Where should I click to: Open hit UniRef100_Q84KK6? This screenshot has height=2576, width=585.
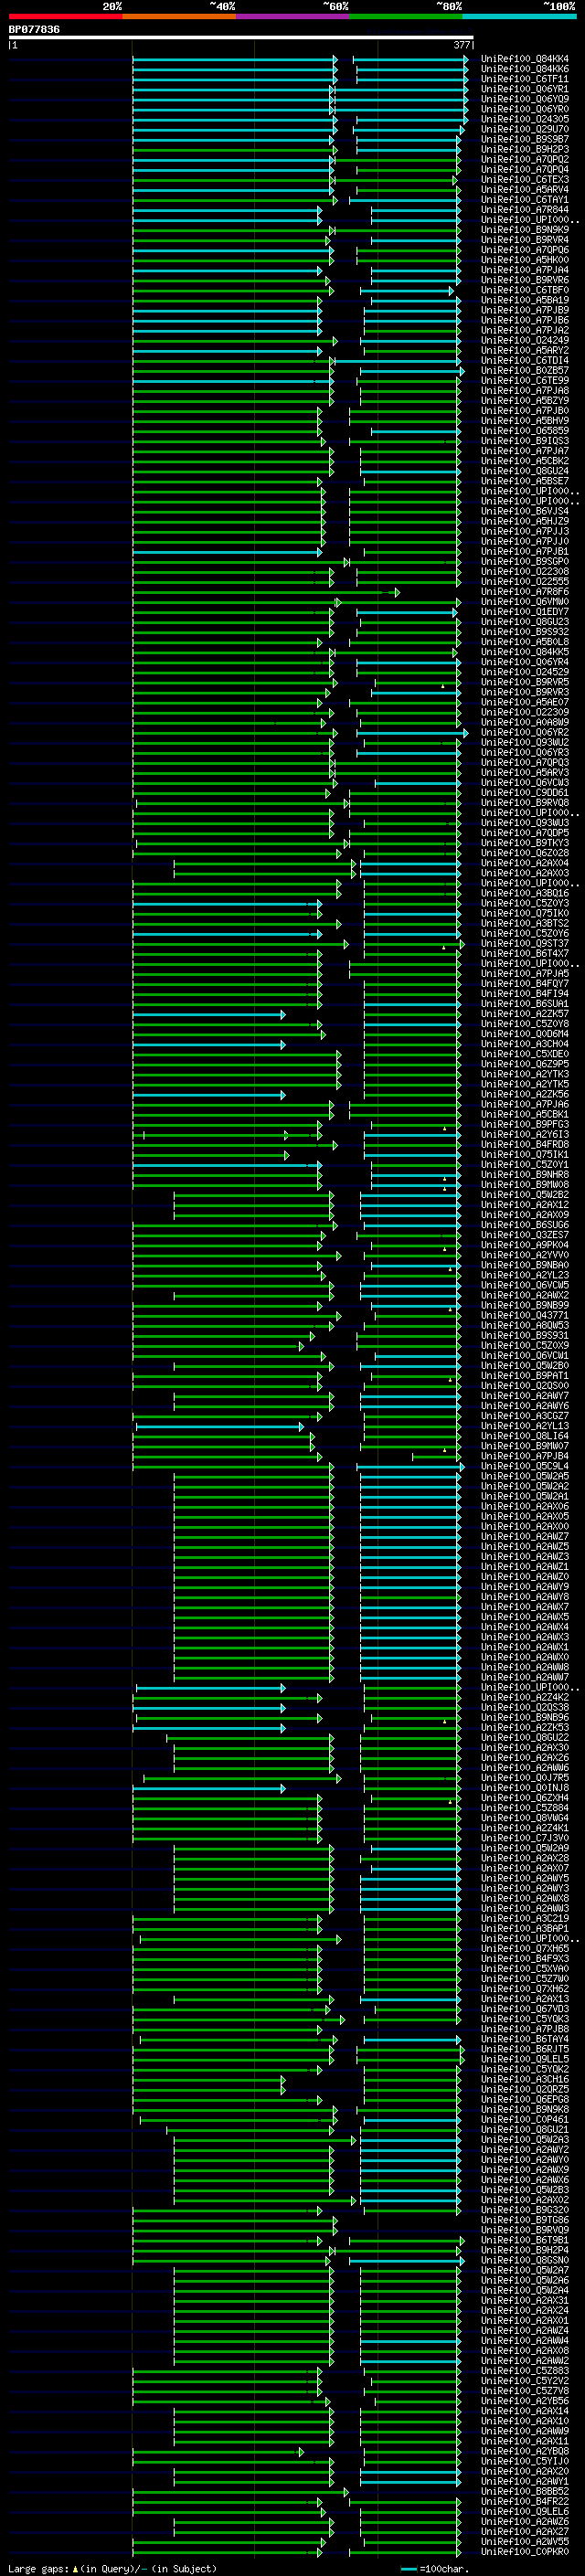(525, 69)
